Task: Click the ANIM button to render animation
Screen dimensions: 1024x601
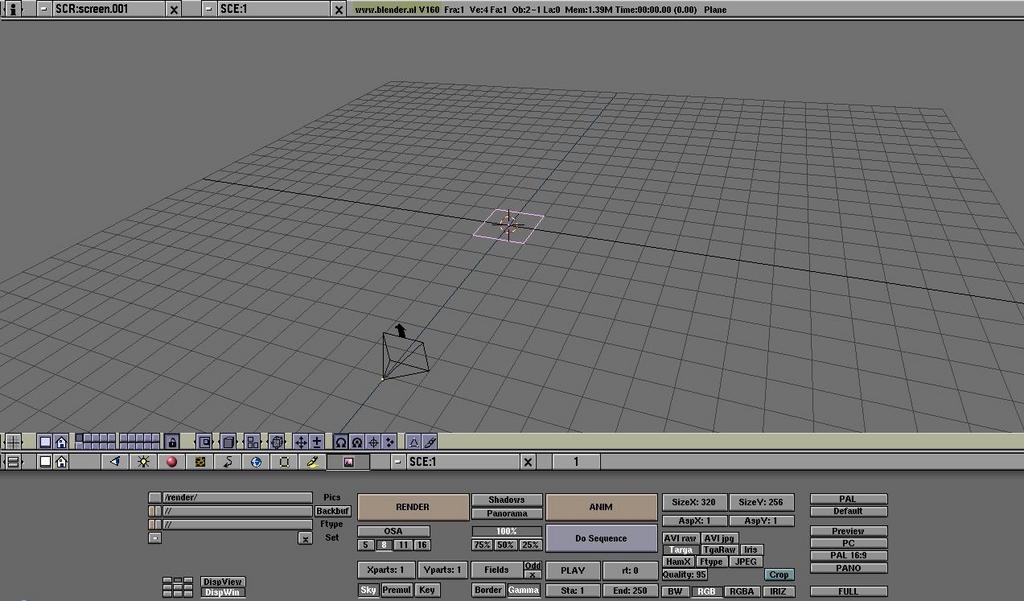Action: (600, 509)
